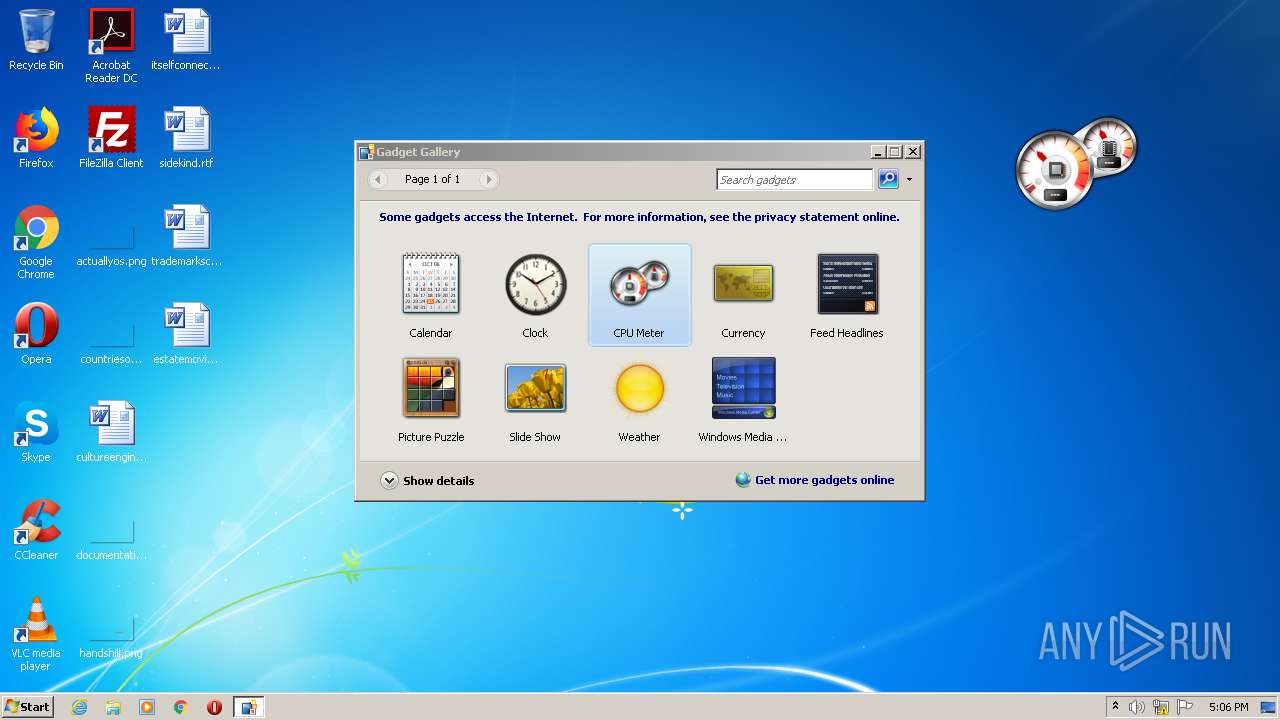The width and height of the screenshot is (1280, 720).
Task: Open Acrobat Reader DC shortcut
Action: 111,46
